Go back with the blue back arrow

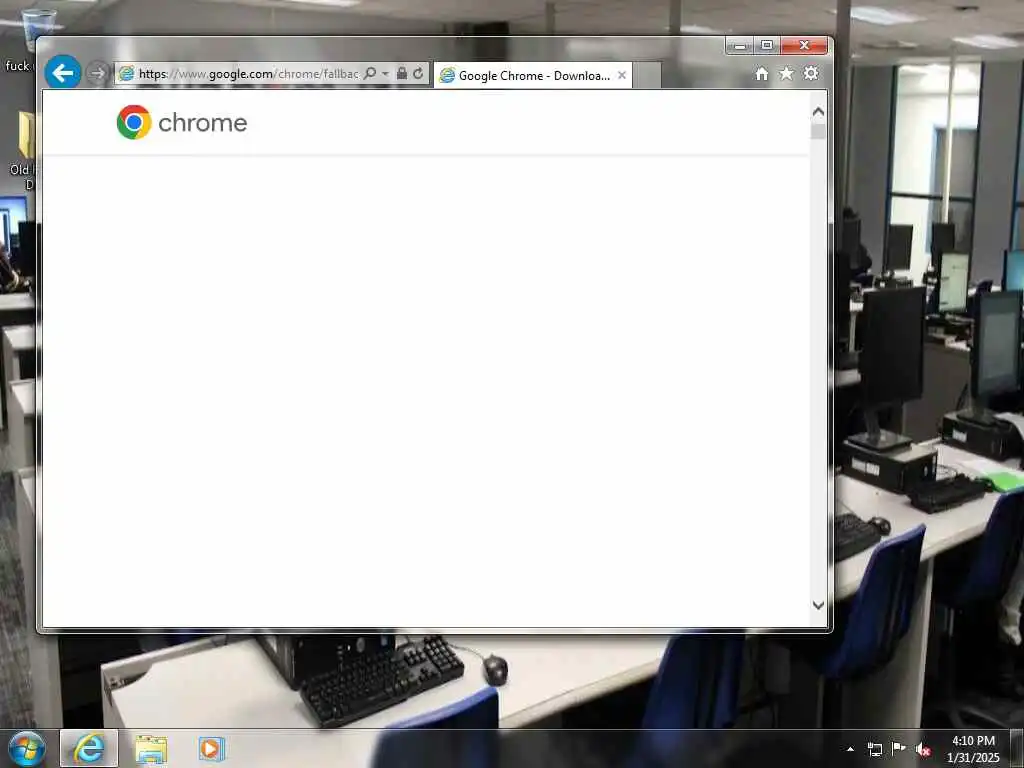(x=63, y=72)
